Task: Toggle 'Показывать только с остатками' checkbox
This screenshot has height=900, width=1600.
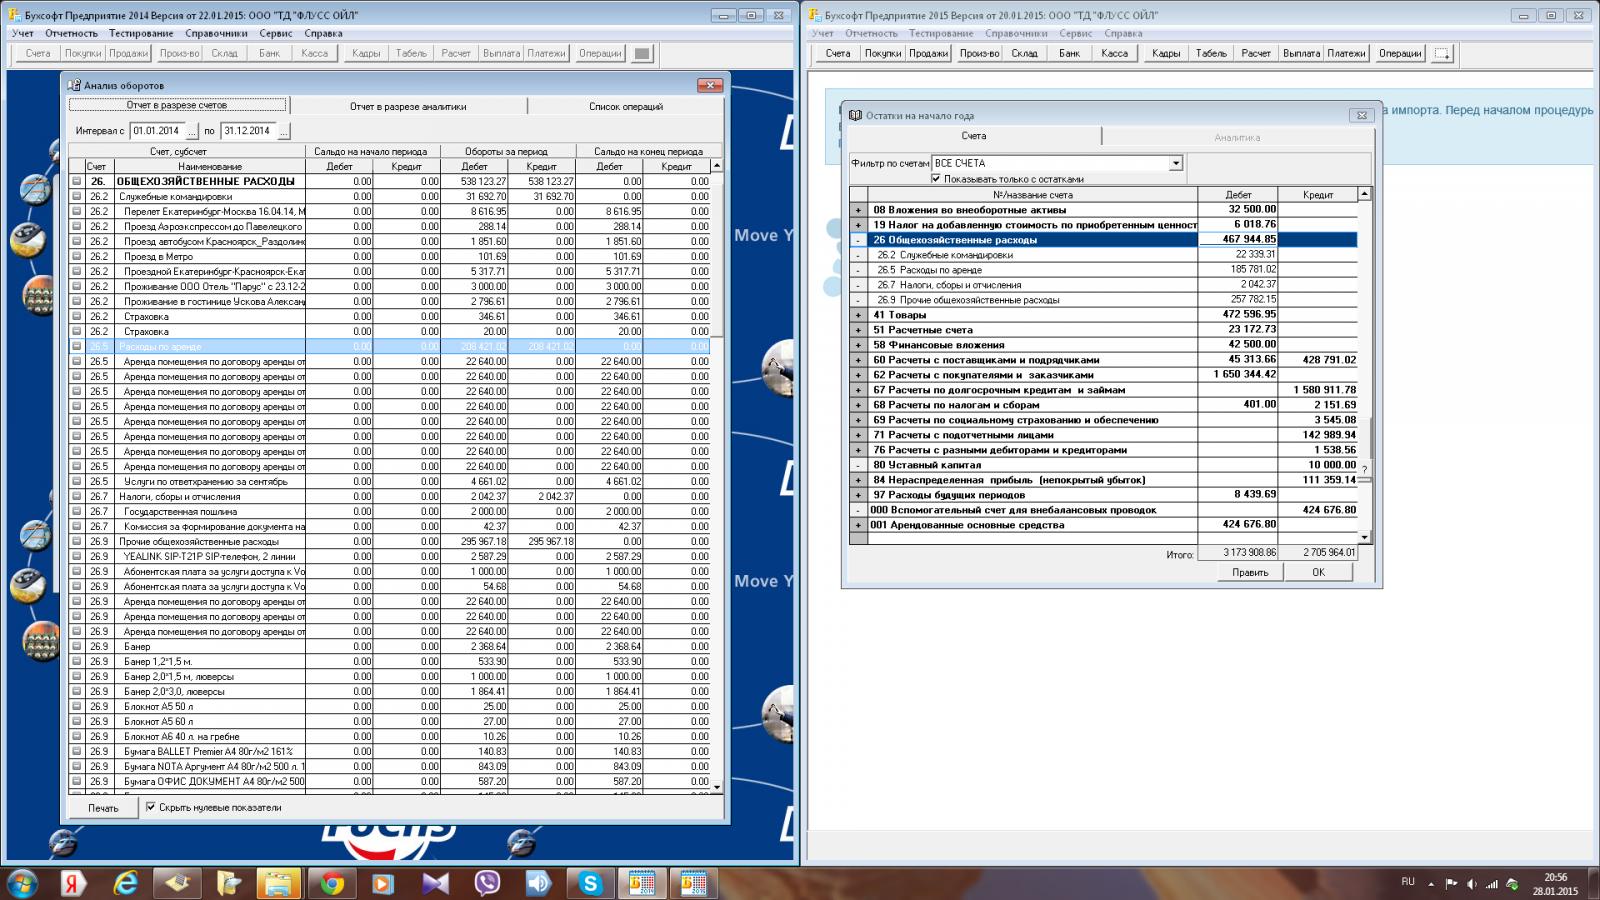Action: (x=936, y=179)
